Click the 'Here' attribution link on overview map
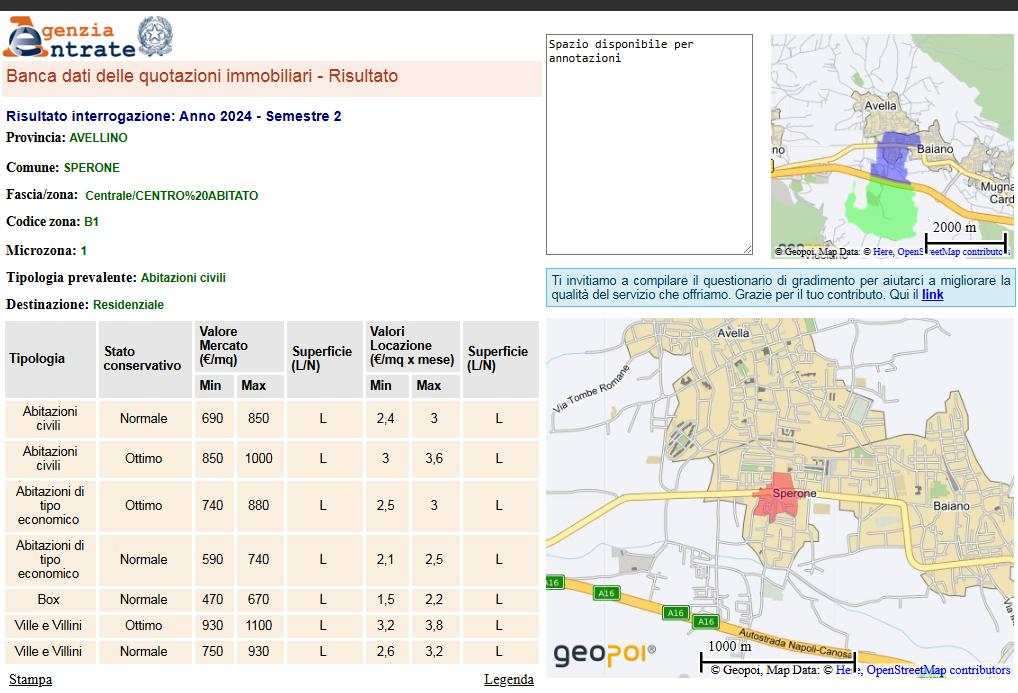The image size is (1018, 693). 882,252
